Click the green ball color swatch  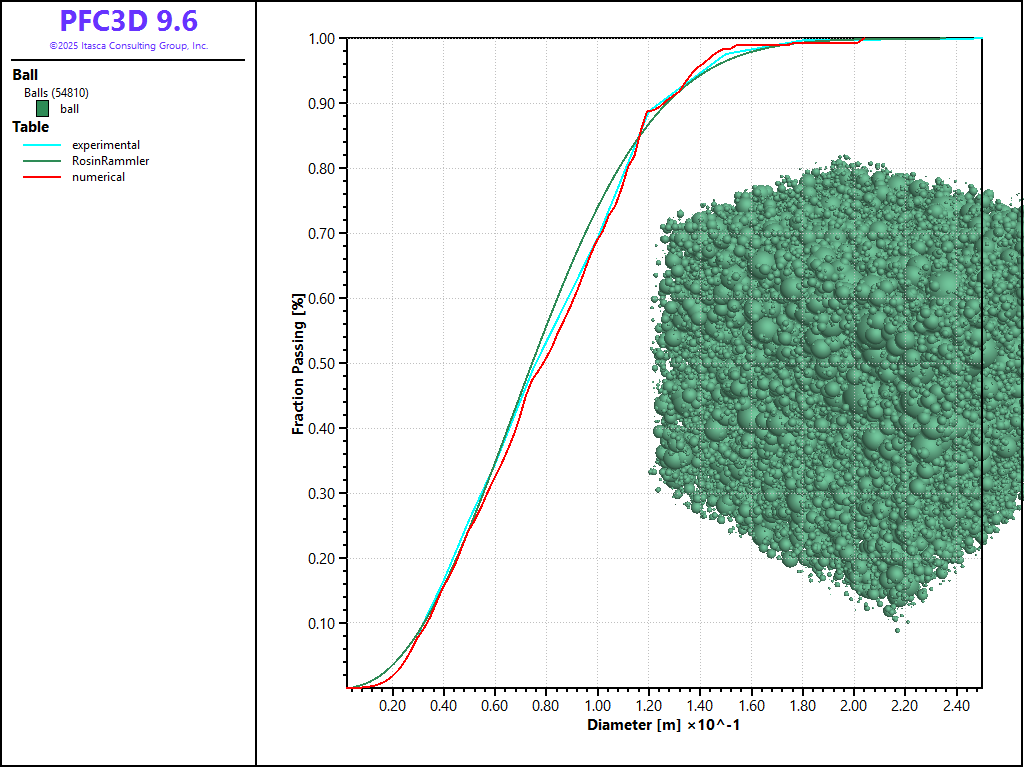[x=42, y=109]
